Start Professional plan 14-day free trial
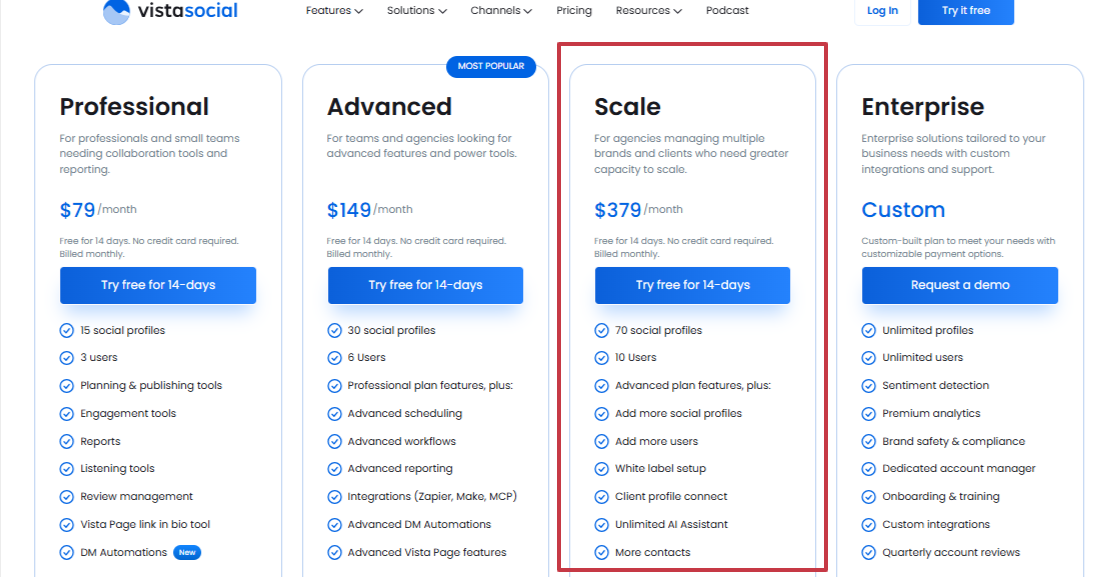This screenshot has height=577, width=1109. click(x=158, y=285)
